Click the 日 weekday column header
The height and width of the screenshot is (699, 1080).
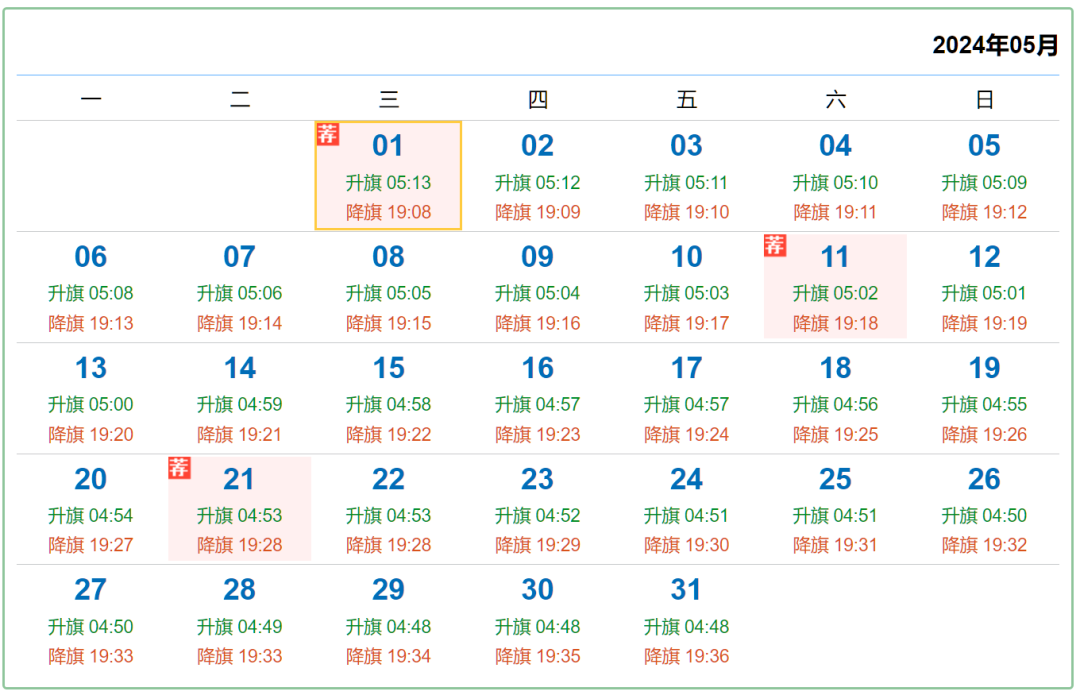click(x=984, y=99)
